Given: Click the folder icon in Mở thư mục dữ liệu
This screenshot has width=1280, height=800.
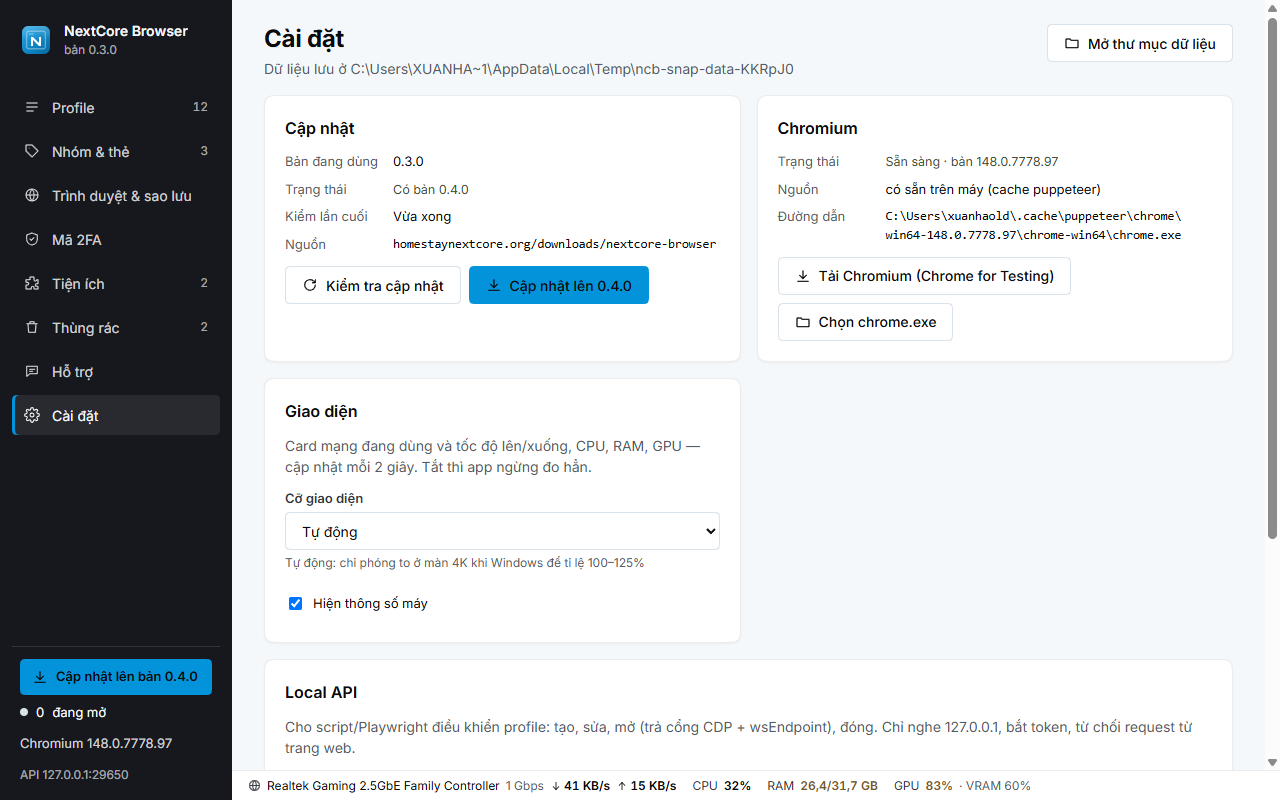Looking at the screenshot, I should 1072,44.
